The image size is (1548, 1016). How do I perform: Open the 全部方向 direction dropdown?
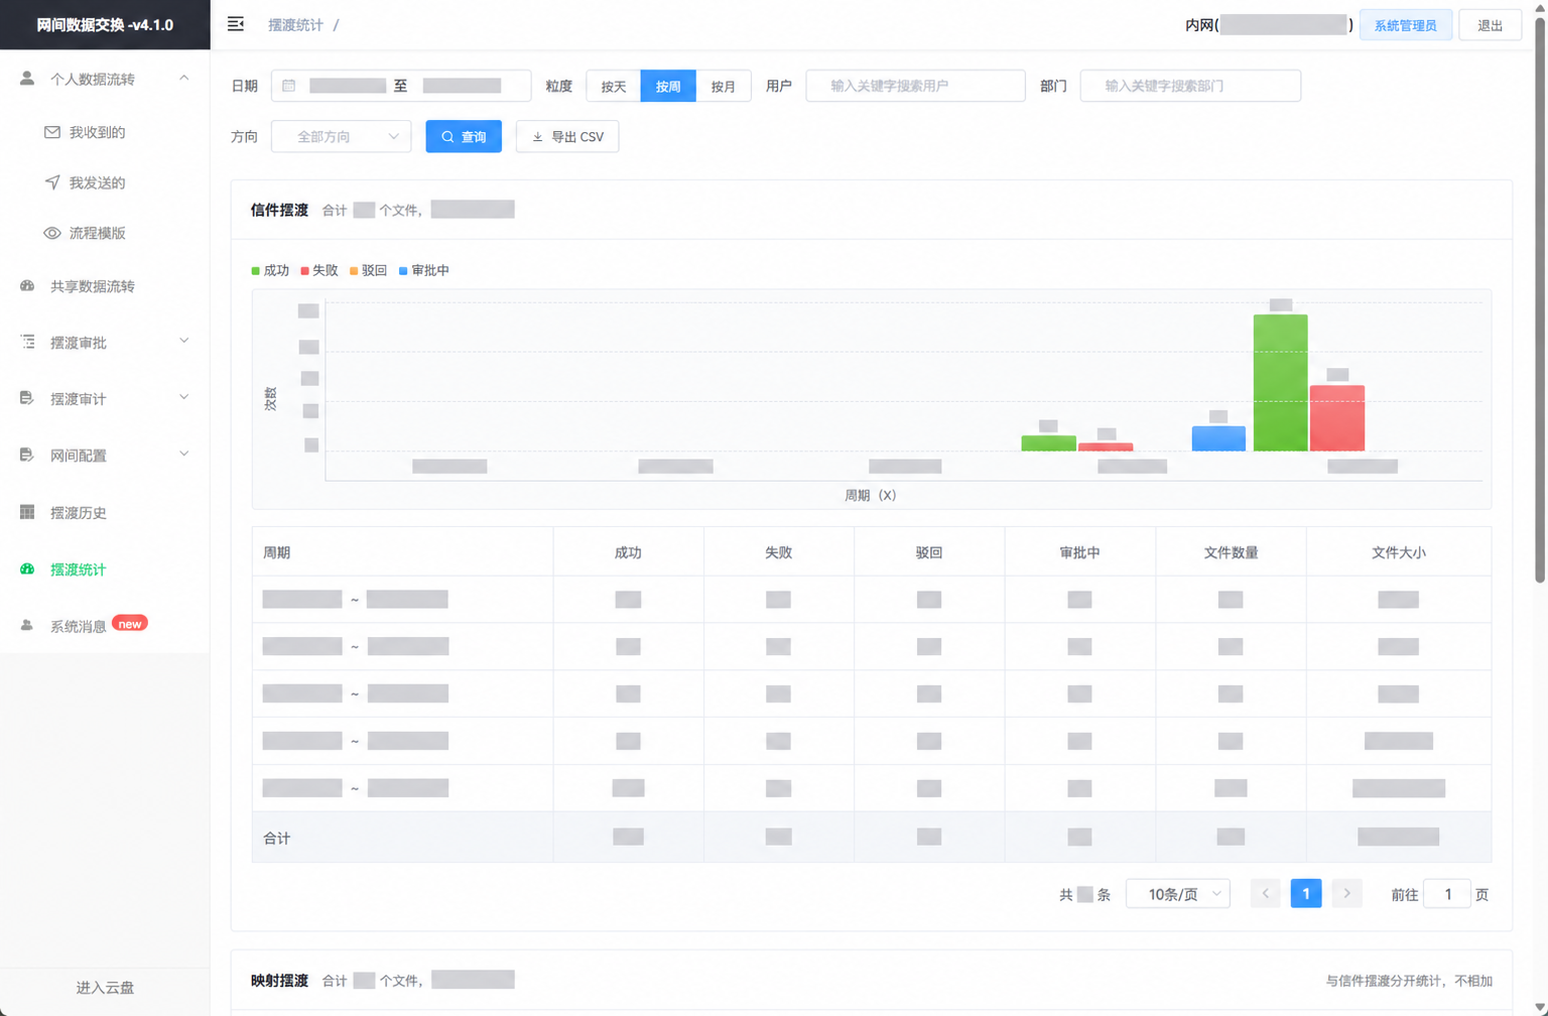pyautogui.click(x=341, y=137)
